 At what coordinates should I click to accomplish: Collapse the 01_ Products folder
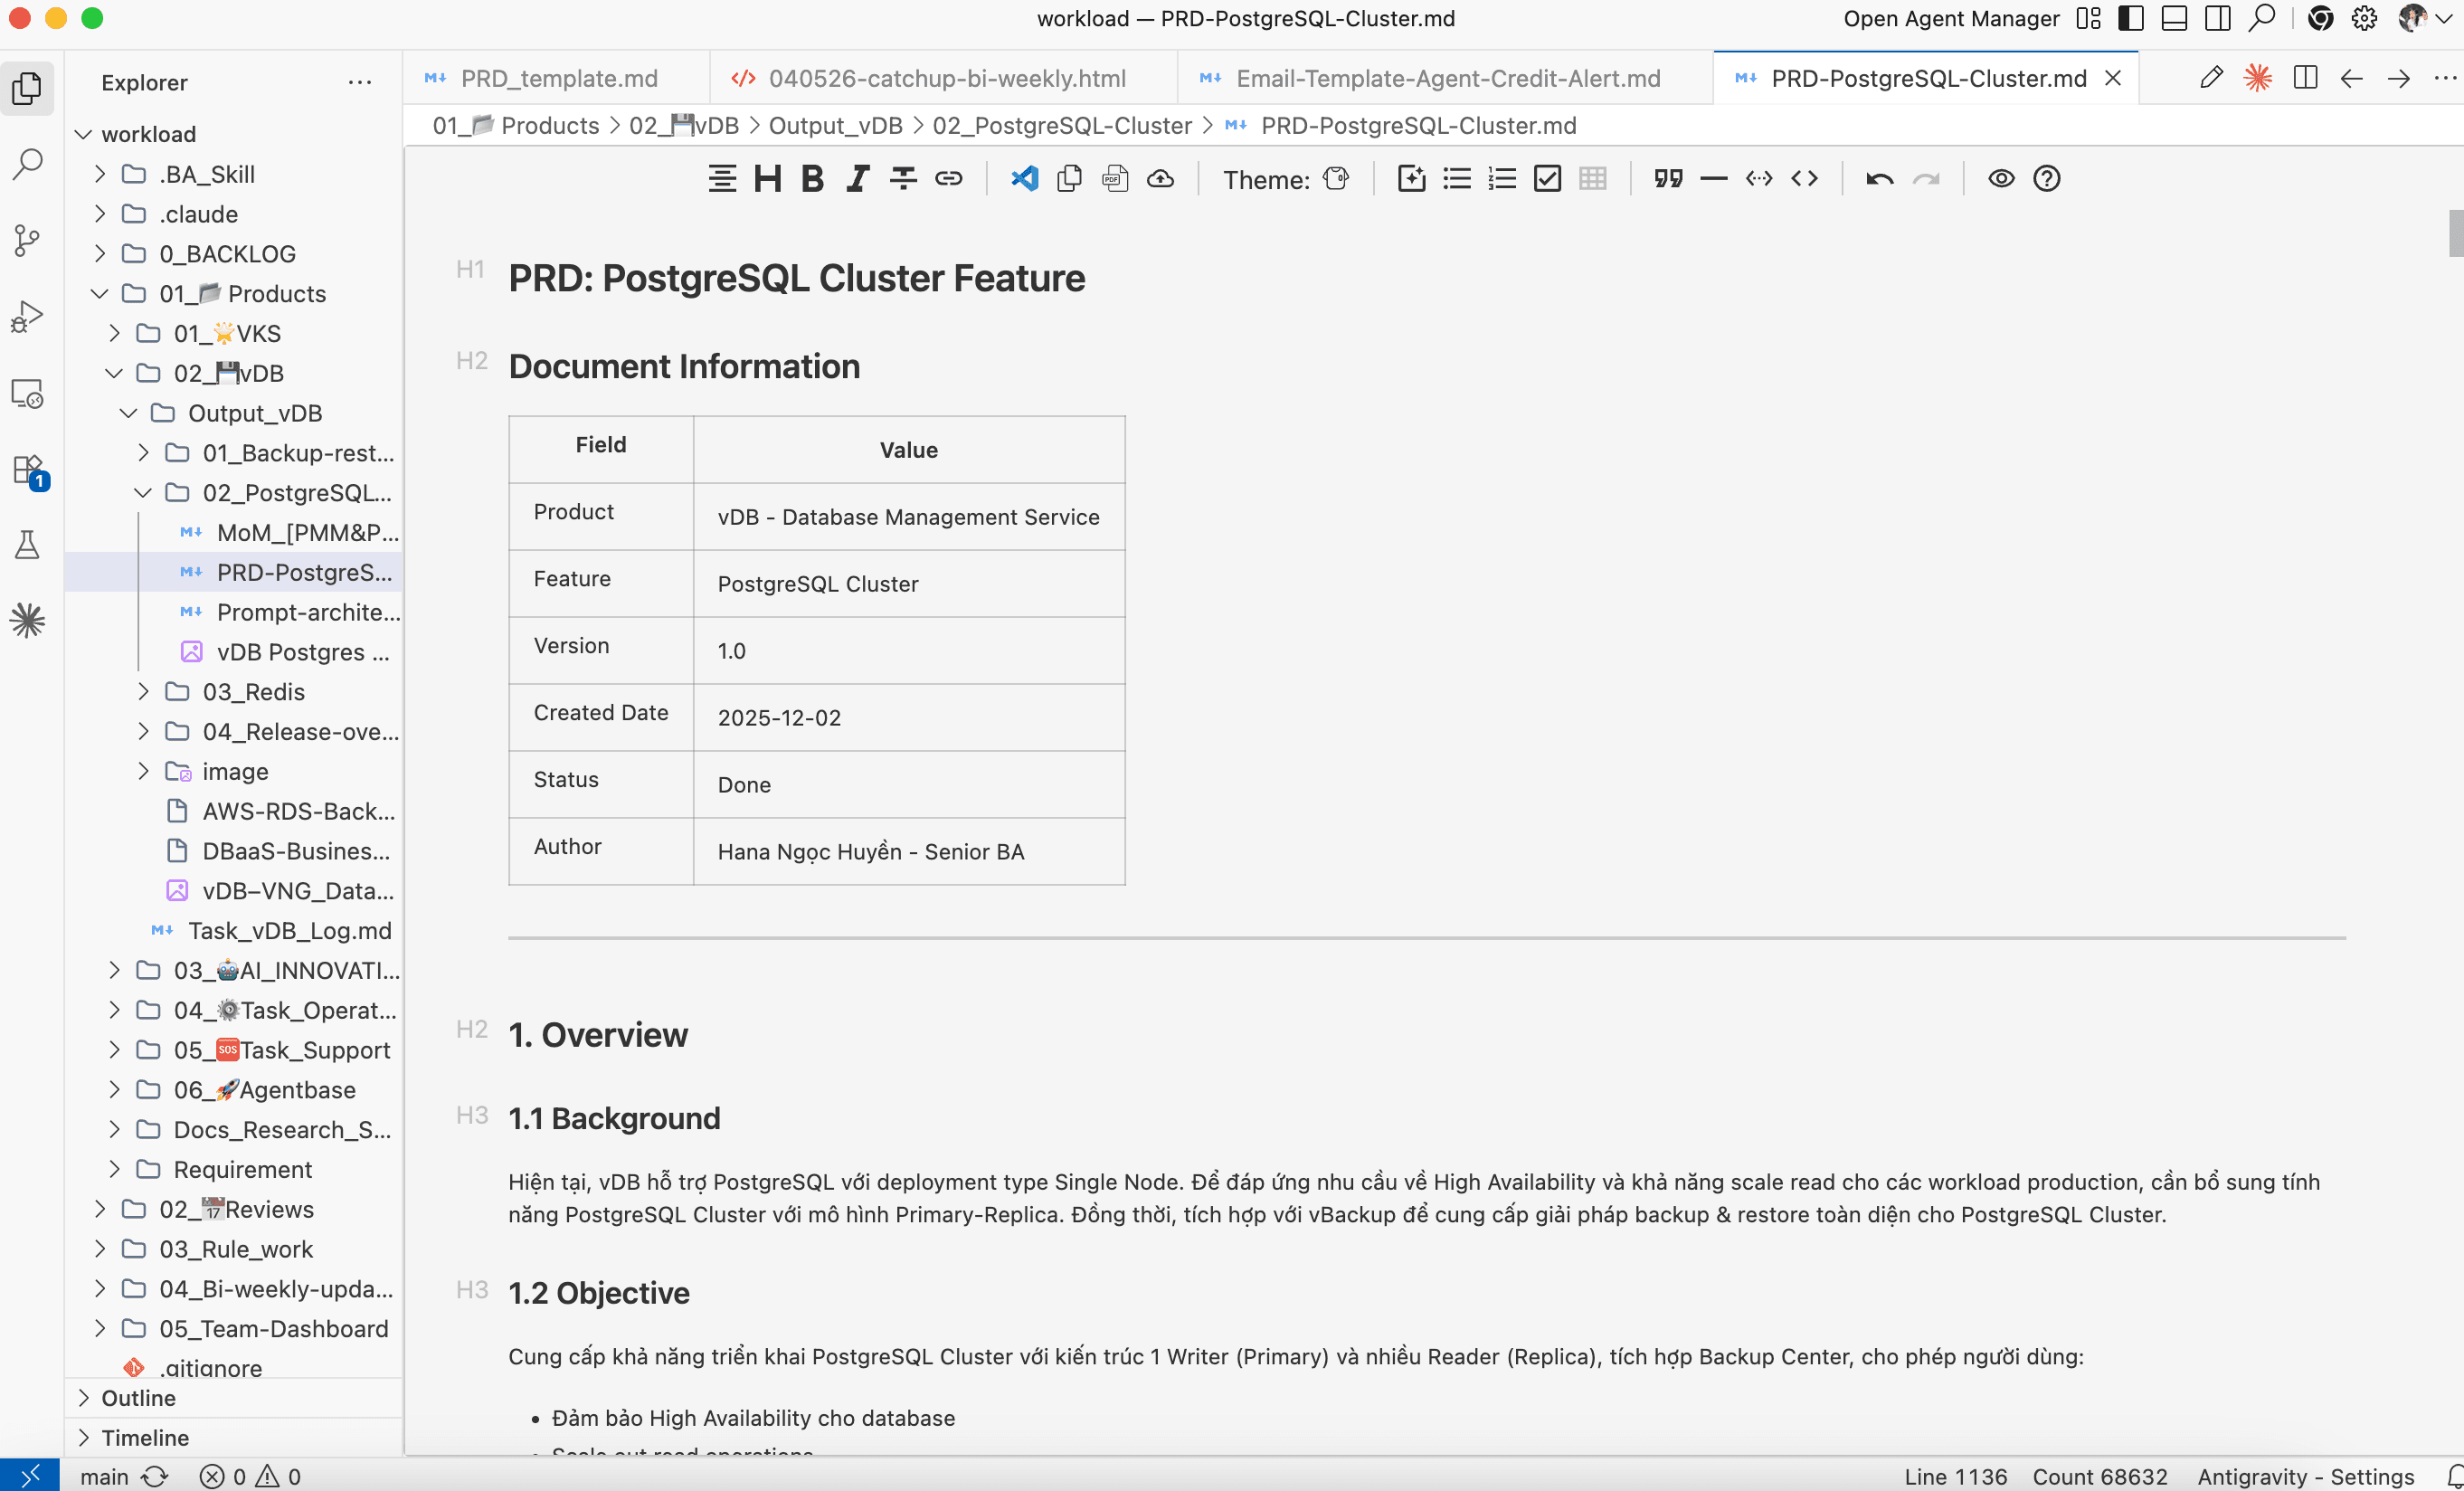[x=99, y=294]
